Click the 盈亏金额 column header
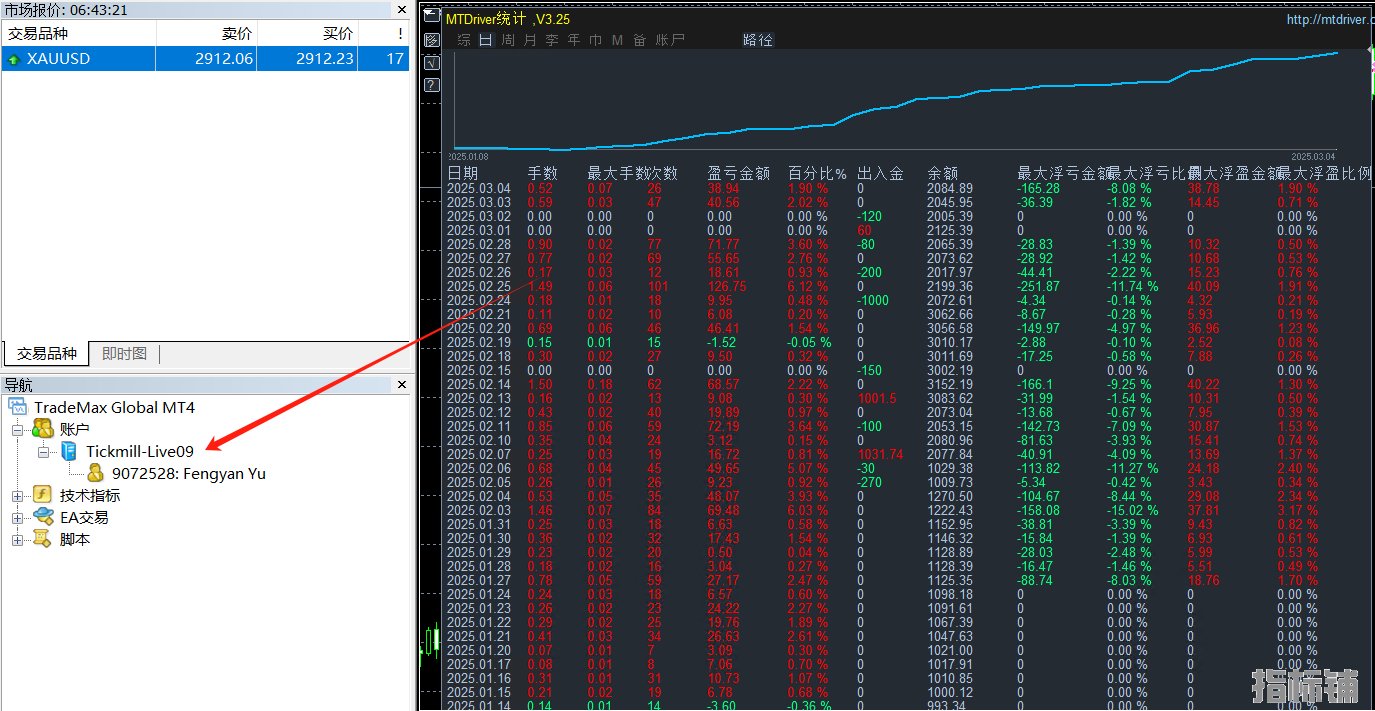 click(x=739, y=173)
